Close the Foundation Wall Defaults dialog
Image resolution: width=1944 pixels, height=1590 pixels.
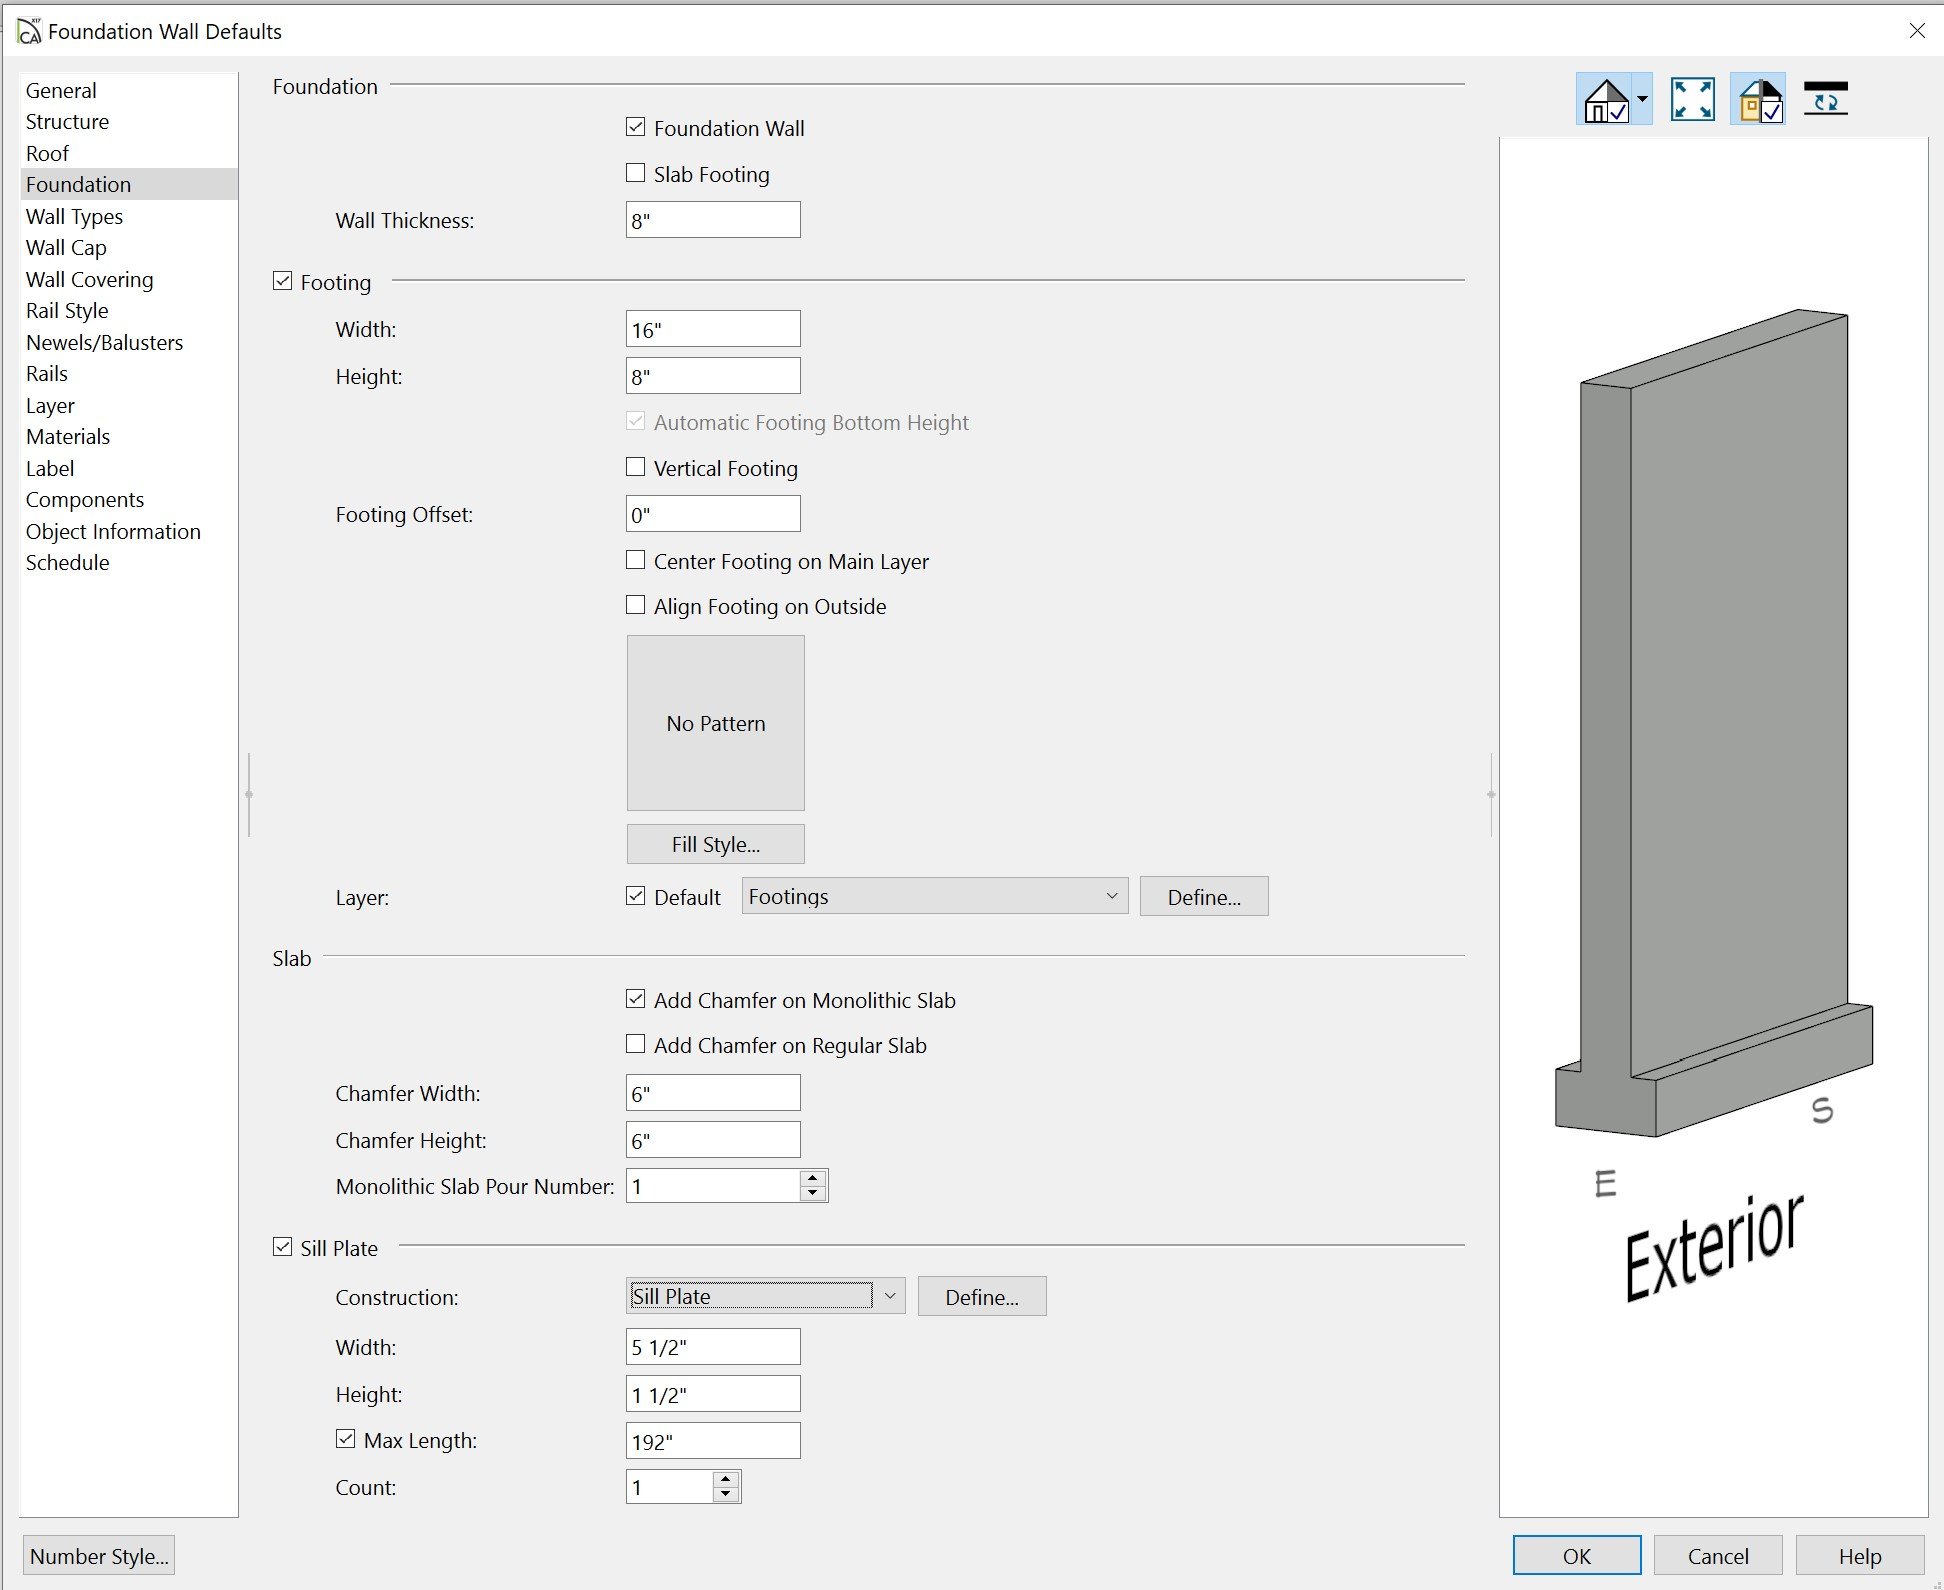click(1916, 31)
